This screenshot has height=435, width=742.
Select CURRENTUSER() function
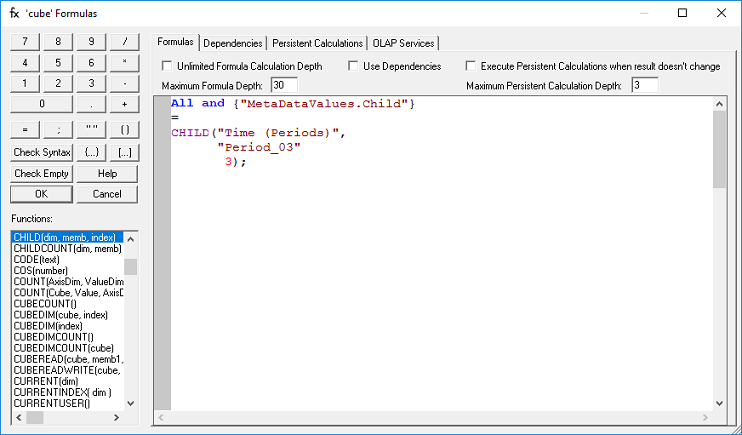pyautogui.click(x=67, y=404)
